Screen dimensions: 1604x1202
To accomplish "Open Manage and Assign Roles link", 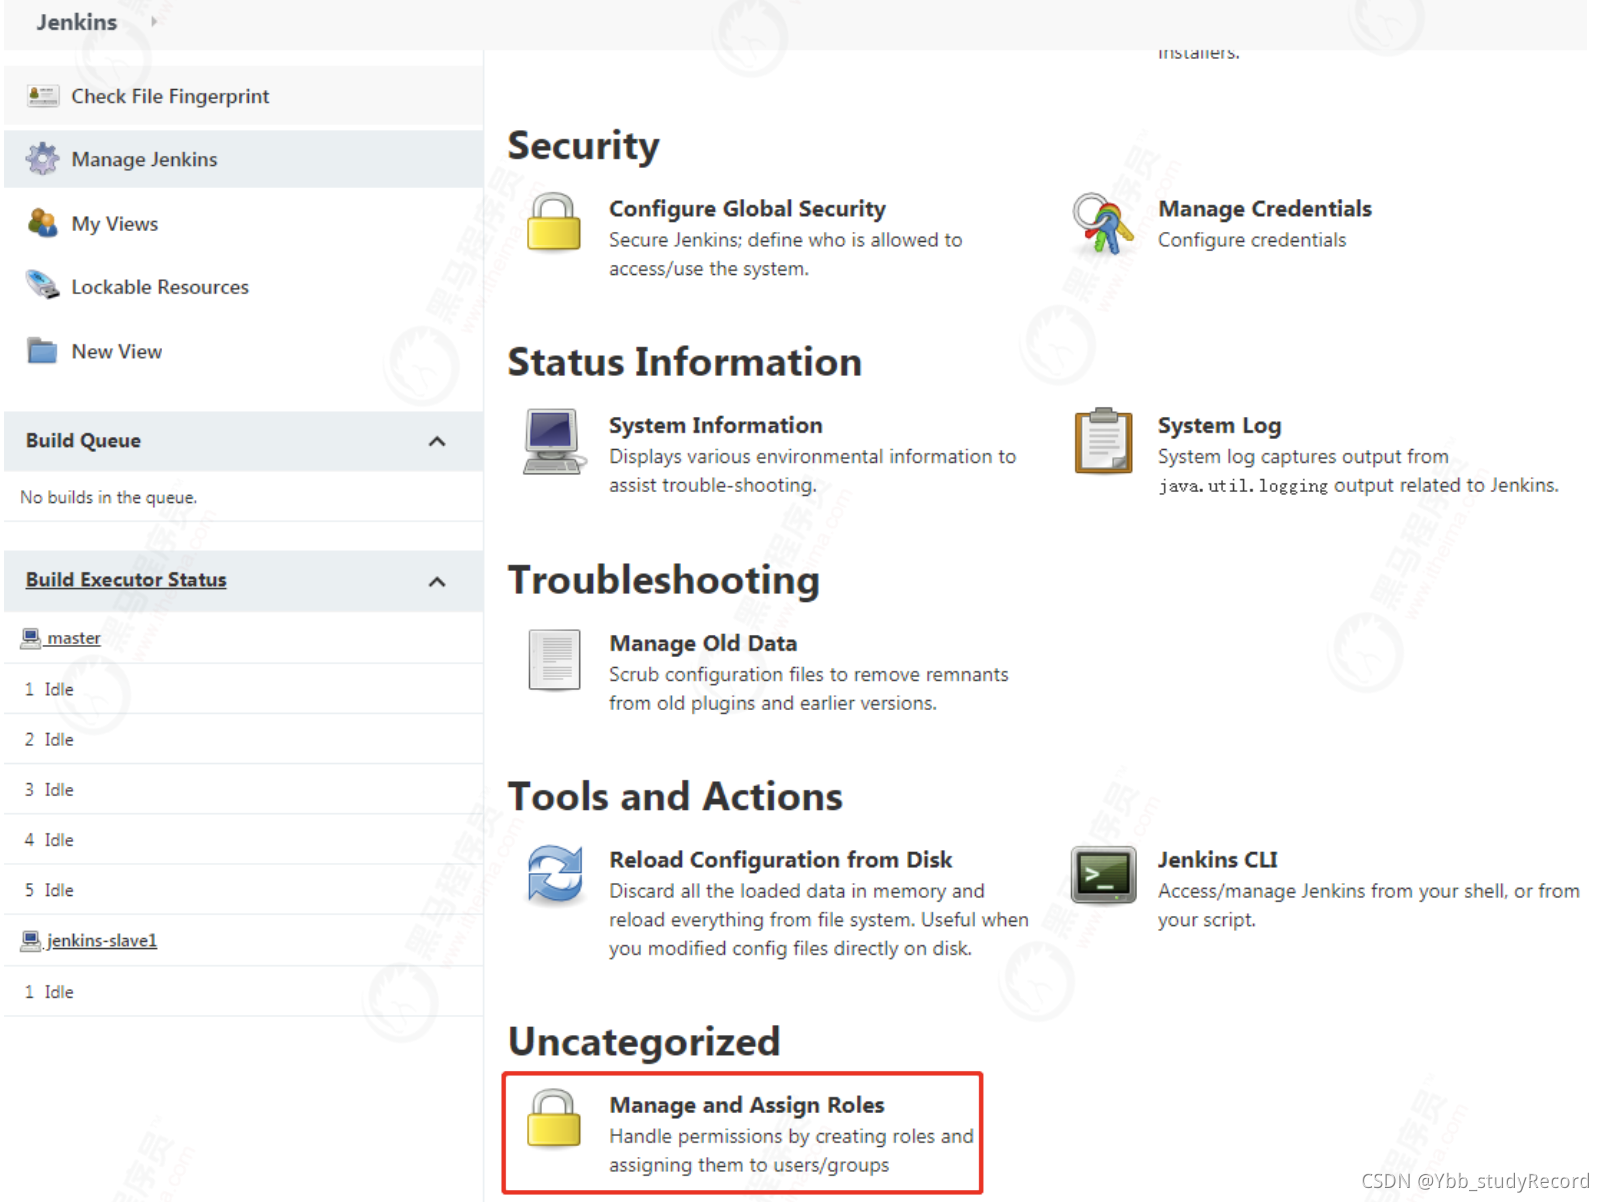I will click(747, 1105).
